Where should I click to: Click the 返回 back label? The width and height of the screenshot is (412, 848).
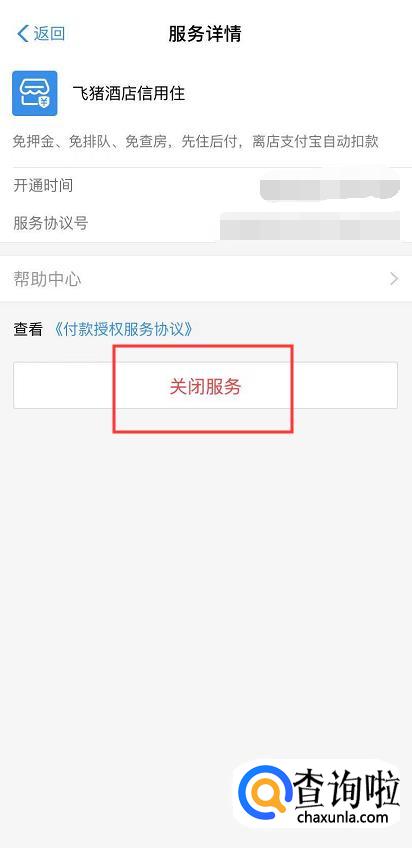(49, 34)
